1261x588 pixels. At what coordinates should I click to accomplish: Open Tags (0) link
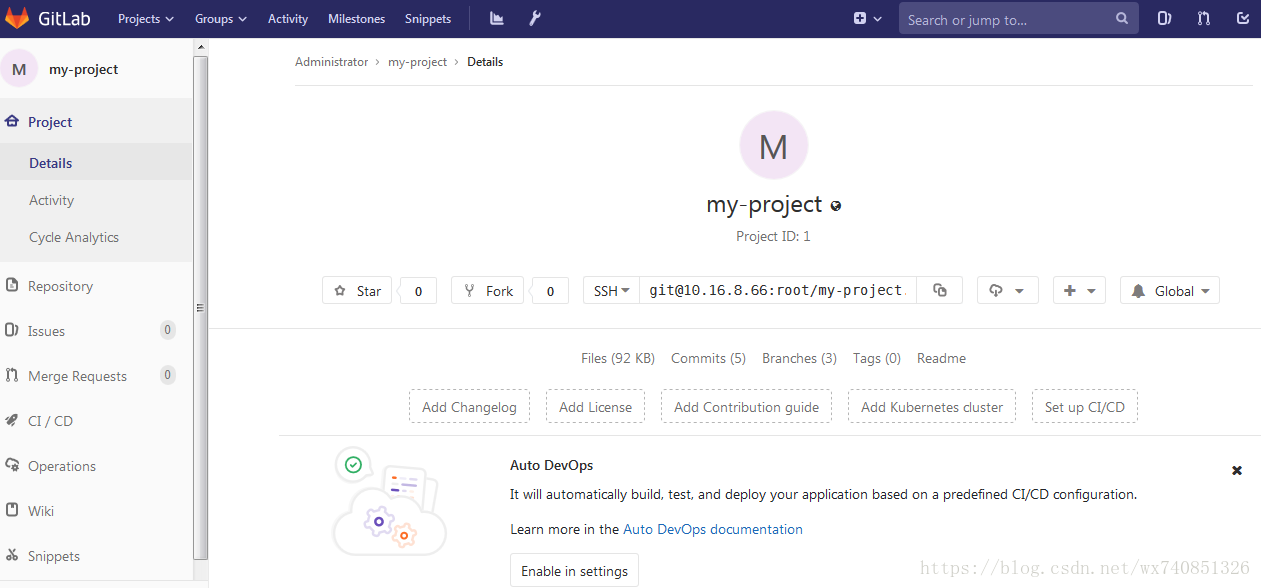tap(877, 358)
